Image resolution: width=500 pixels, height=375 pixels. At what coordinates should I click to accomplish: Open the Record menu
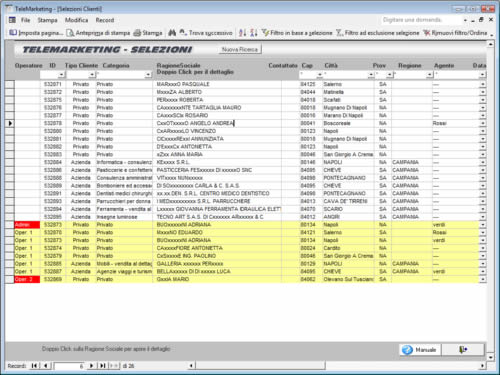click(x=105, y=20)
